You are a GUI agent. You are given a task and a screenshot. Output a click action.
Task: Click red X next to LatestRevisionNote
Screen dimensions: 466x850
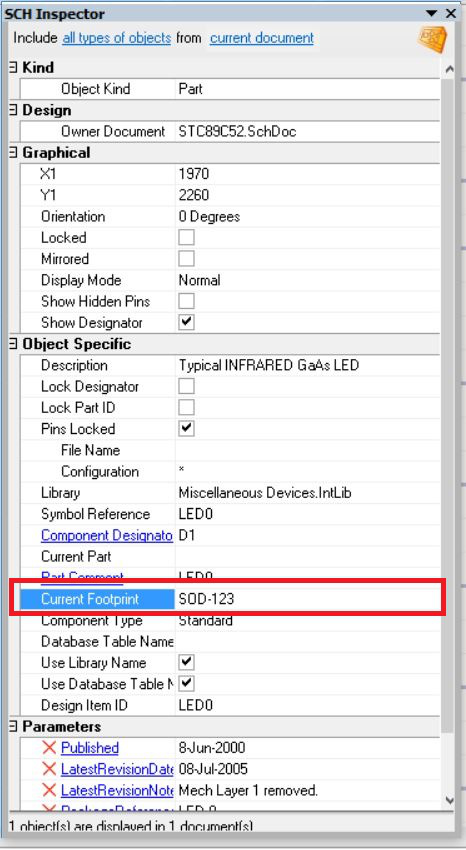click(49, 790)
